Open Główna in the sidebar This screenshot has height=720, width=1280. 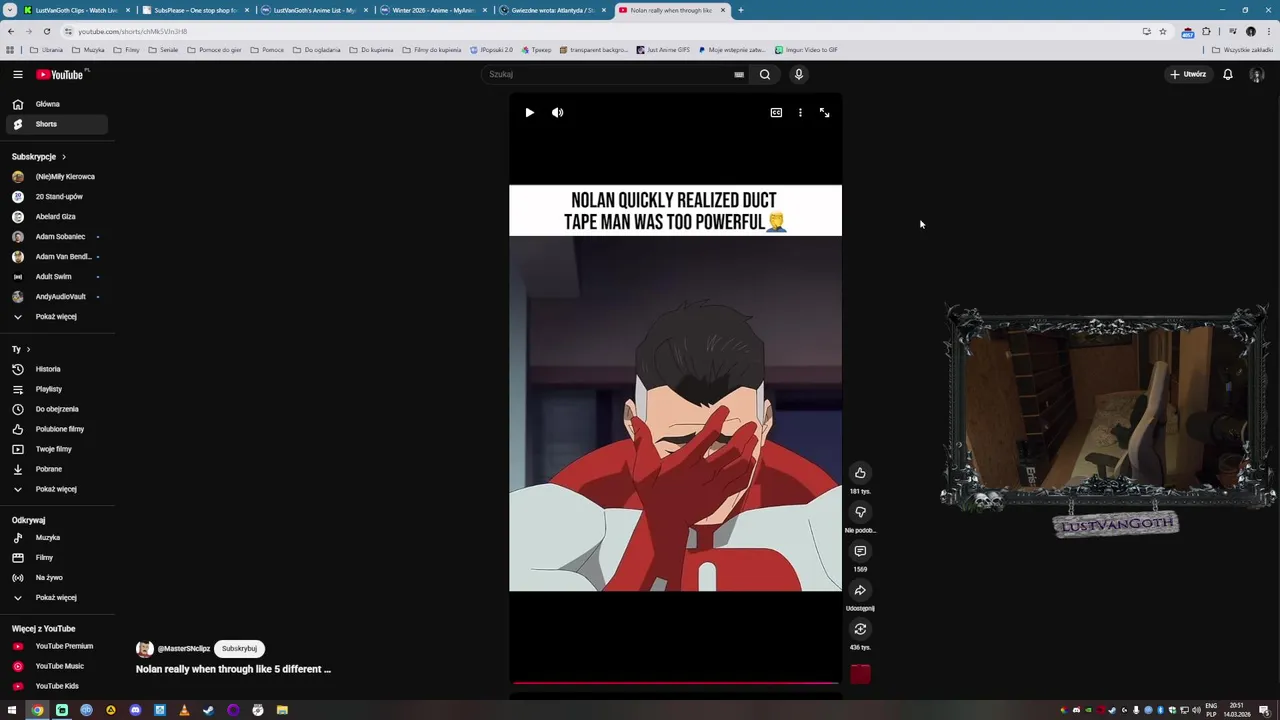(56, 104)
